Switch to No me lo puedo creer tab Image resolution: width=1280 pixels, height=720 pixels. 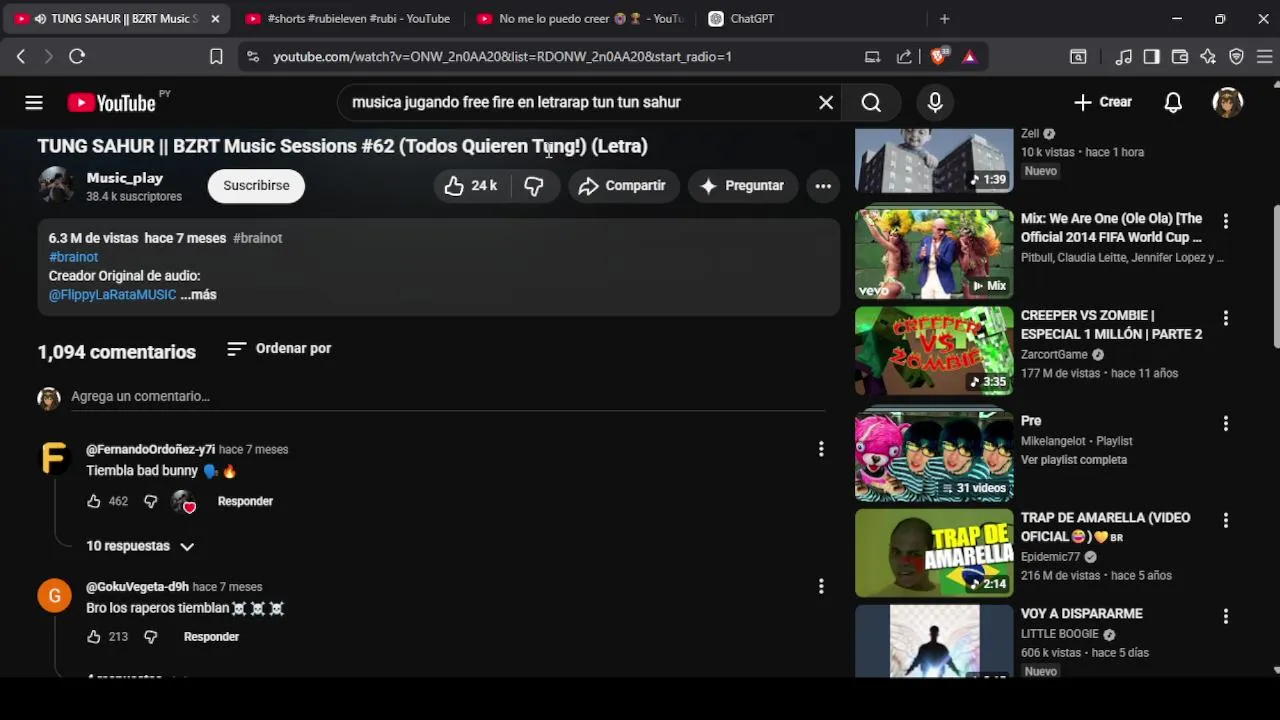[x=580, y=19]
